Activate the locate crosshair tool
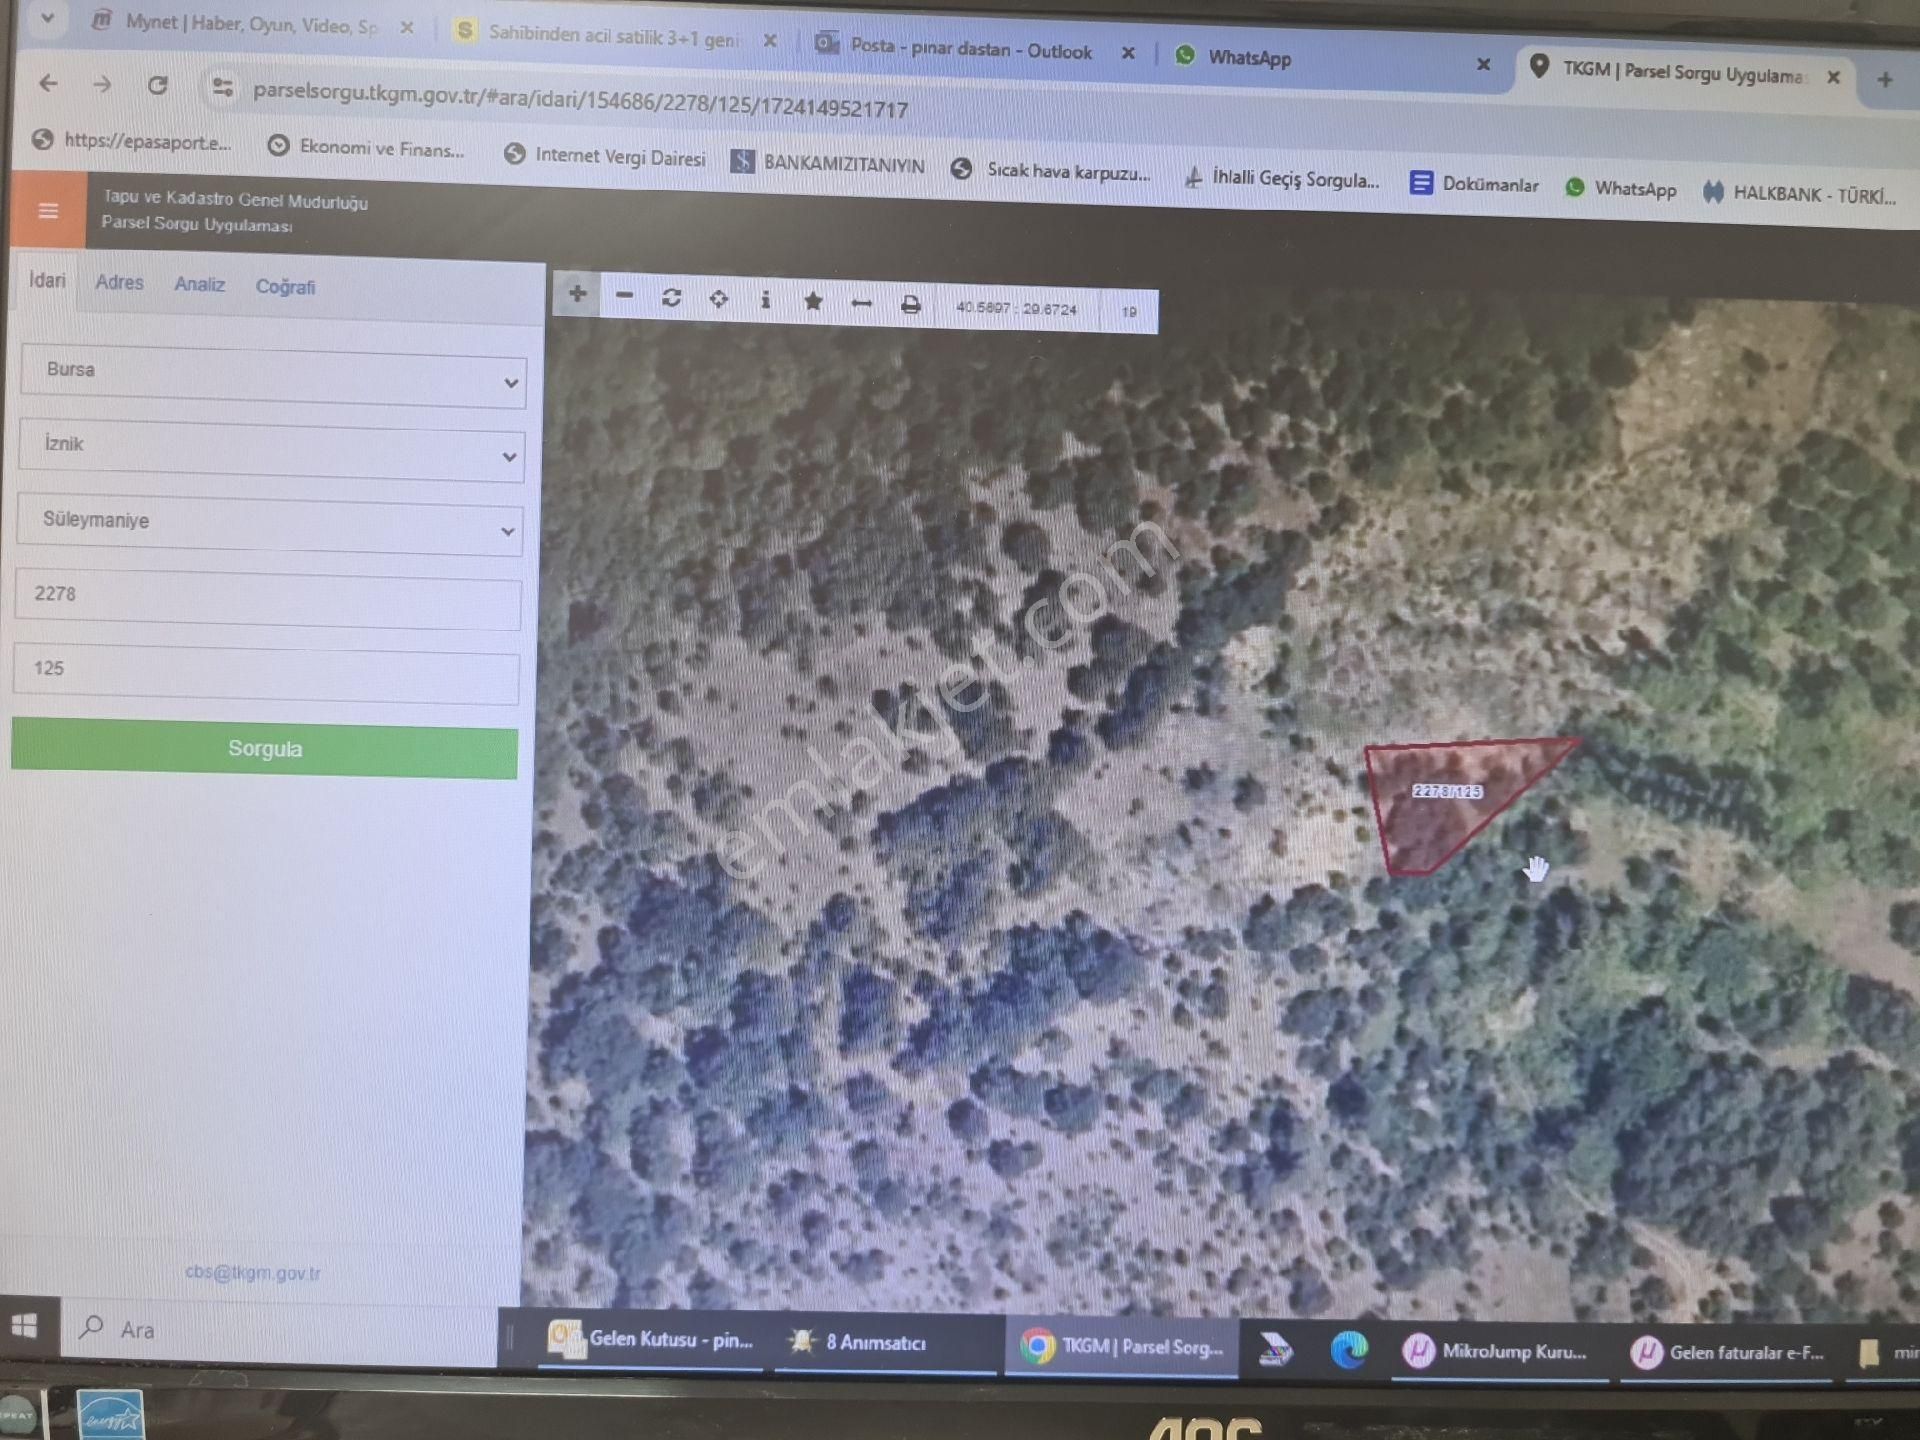 pyautogui.click(x=718, y=299)
